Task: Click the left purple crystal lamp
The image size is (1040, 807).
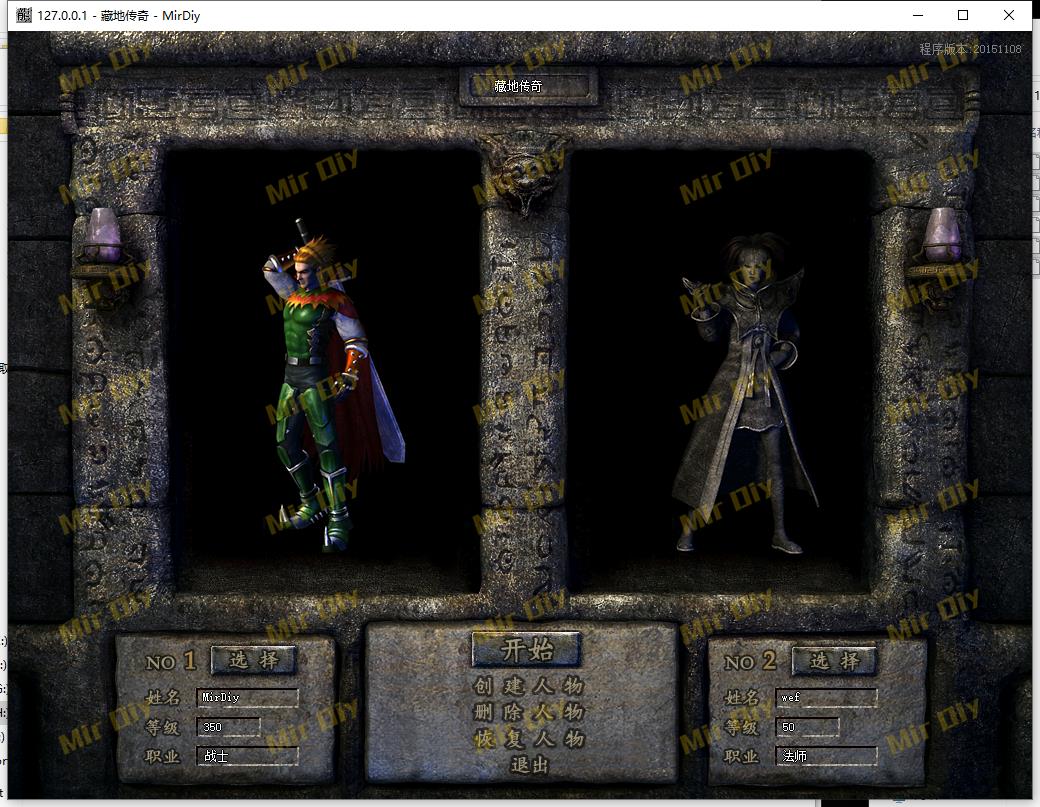Action: 105,237
